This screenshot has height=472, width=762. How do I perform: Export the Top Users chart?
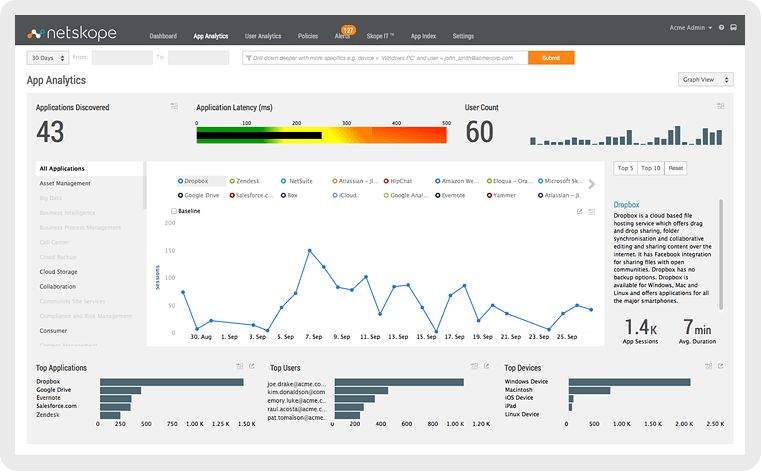point(486,366)
